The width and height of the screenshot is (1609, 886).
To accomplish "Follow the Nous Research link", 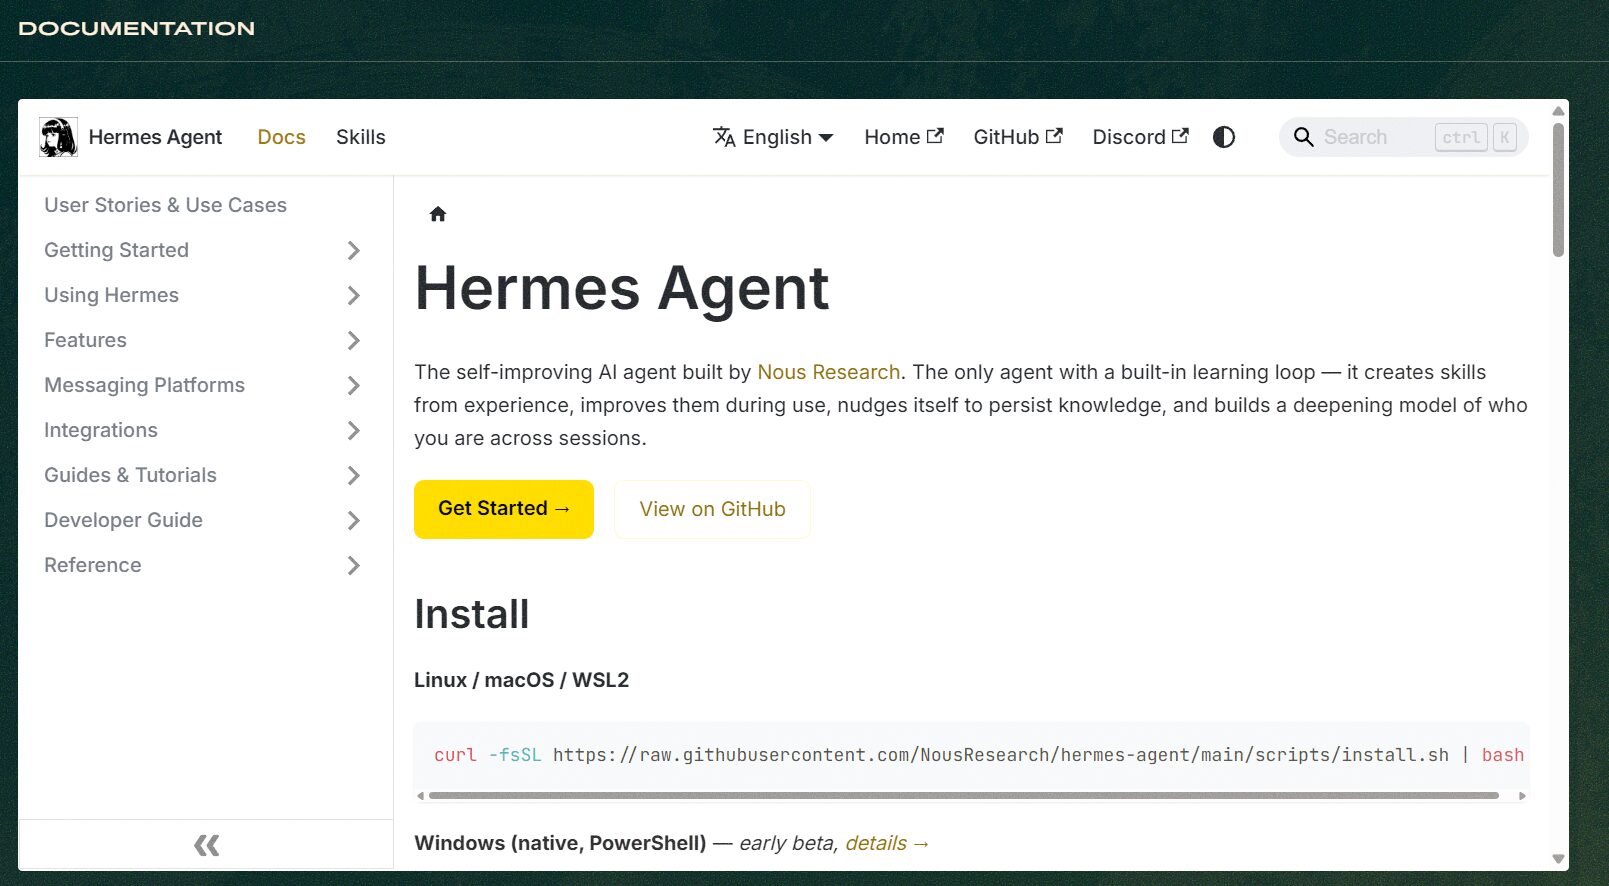I will coord(829,372).
